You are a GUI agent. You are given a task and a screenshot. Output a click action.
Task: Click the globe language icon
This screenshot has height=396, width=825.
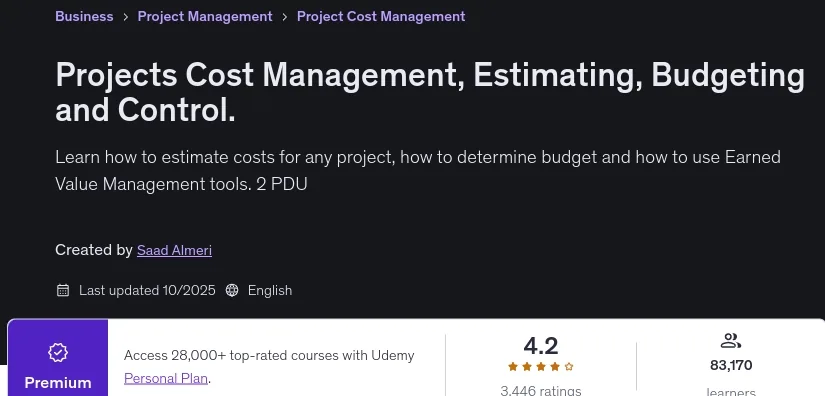pos(232,290)
